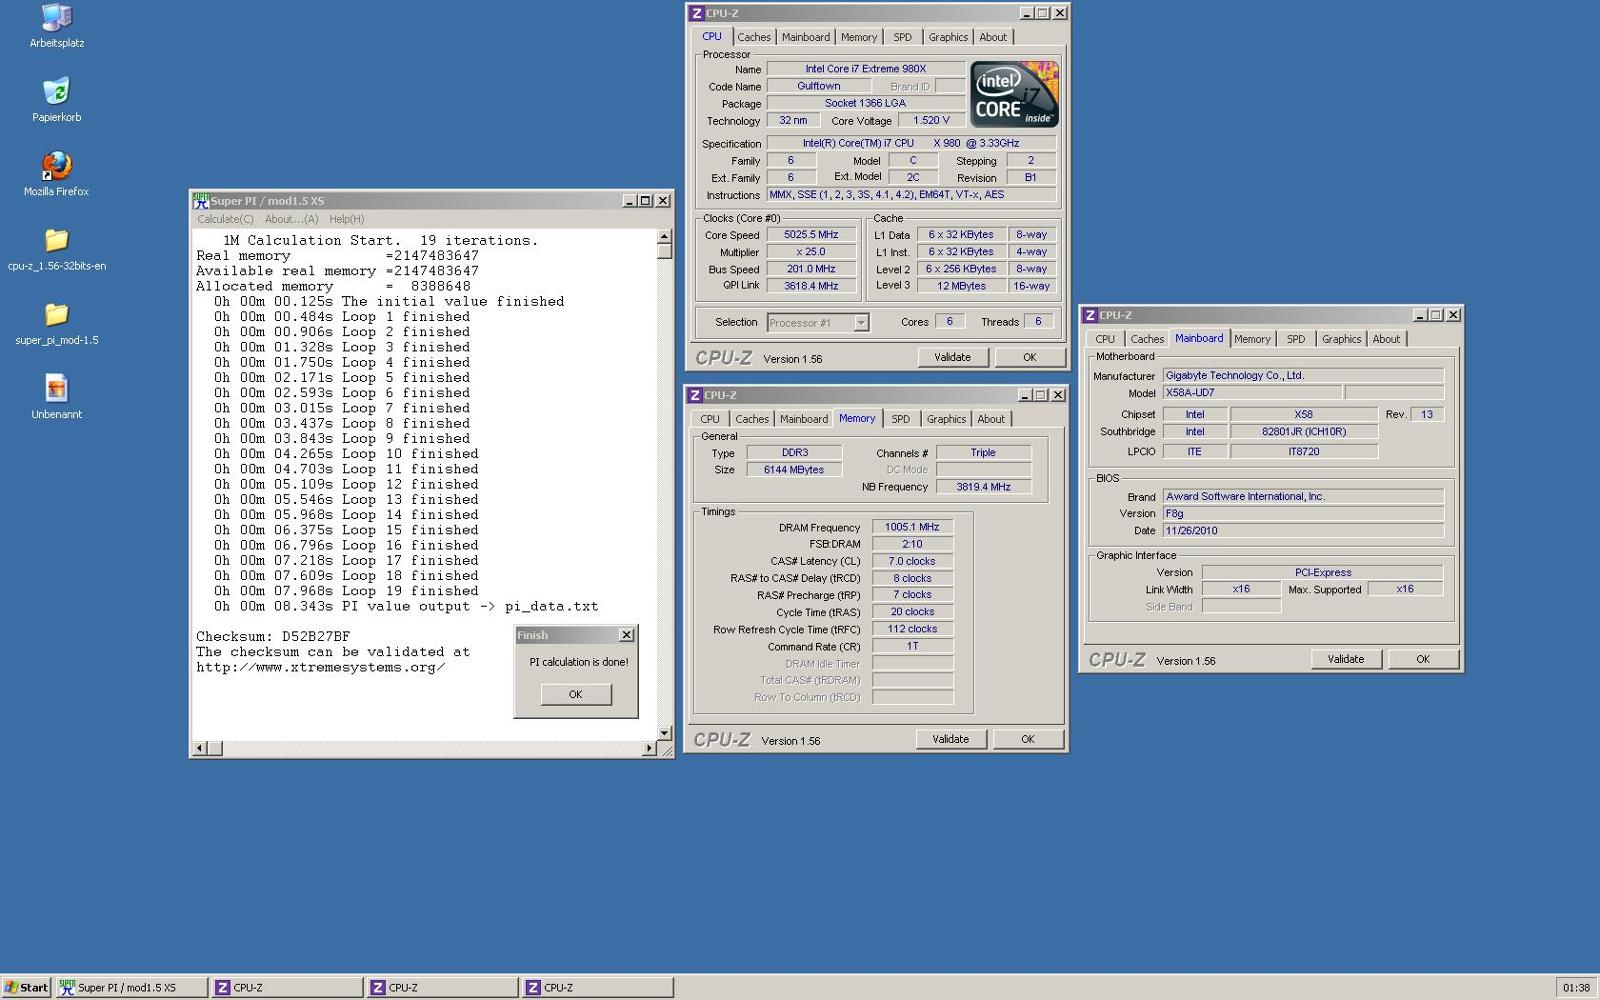The image size is (1600, 1000).
Task: Switch to Graphics tab in CPU window
Action: point(947,37)
